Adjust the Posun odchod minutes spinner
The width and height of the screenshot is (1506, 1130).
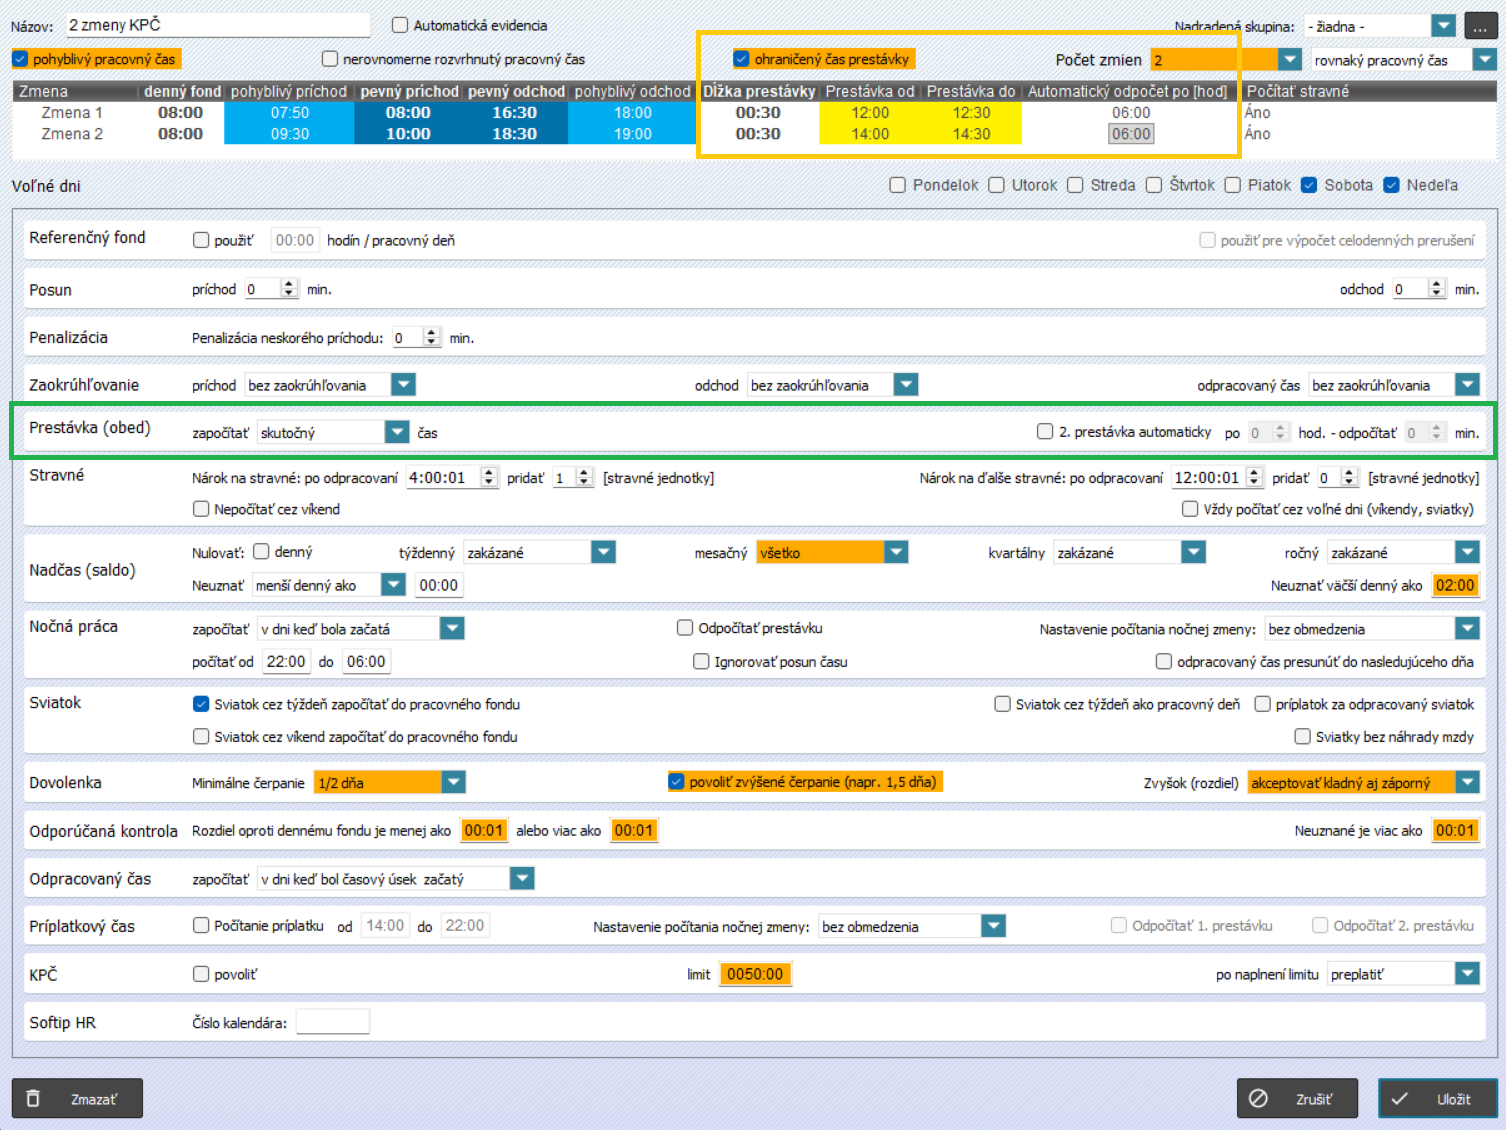coord(1437,289)
